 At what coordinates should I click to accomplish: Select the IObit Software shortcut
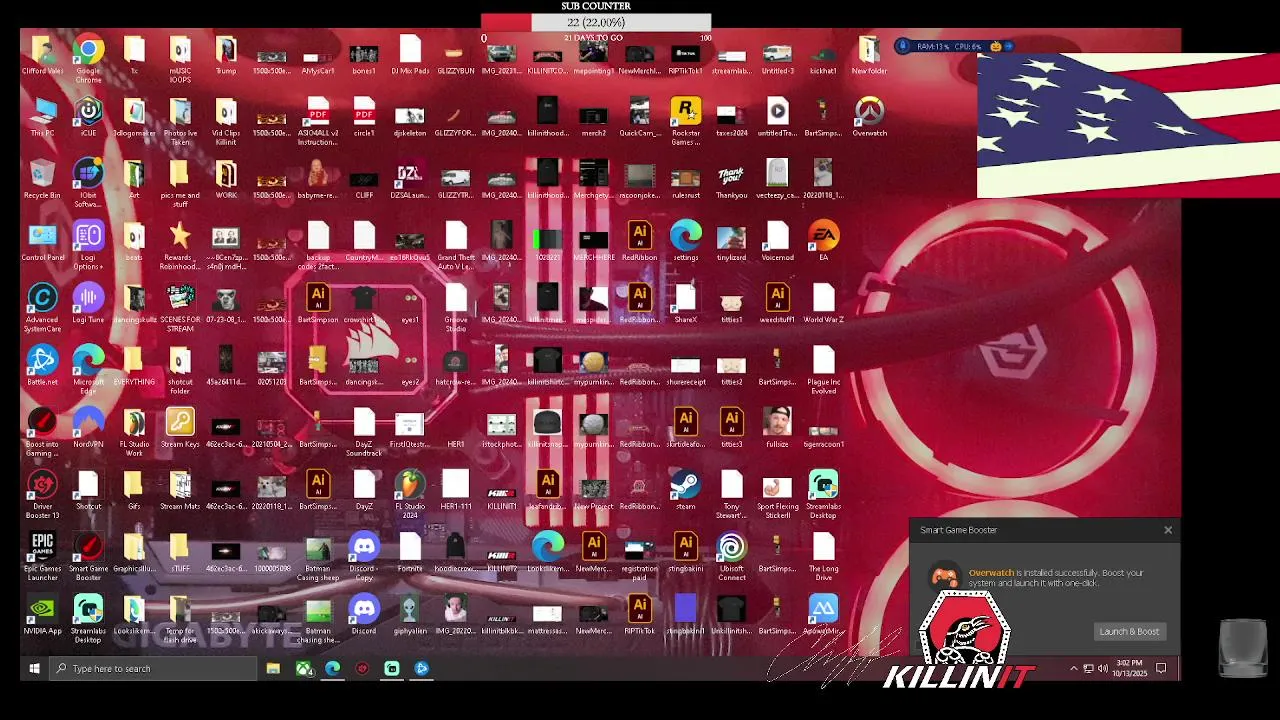pos(88,183)
